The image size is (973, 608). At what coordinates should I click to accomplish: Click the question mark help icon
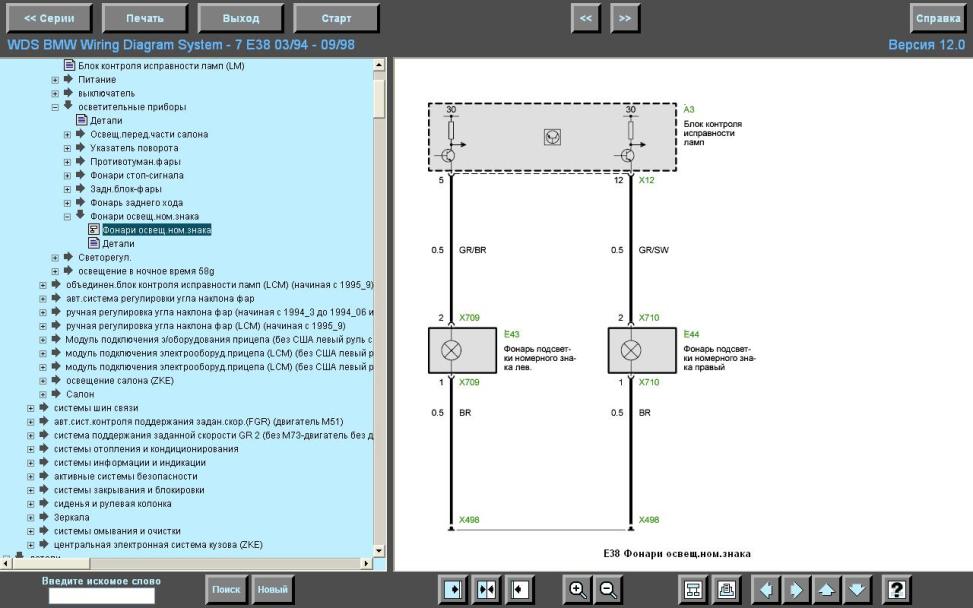(x=897, y=589)
